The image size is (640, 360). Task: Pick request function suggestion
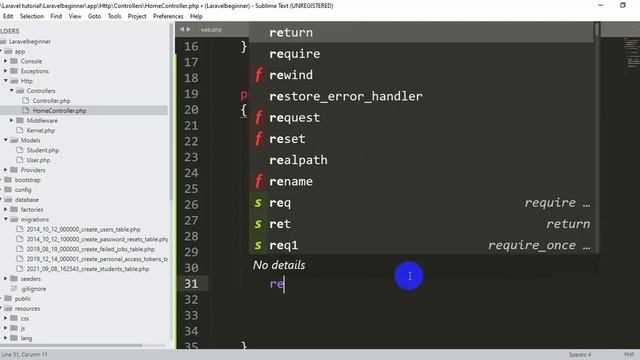click(x=421, y=118)
